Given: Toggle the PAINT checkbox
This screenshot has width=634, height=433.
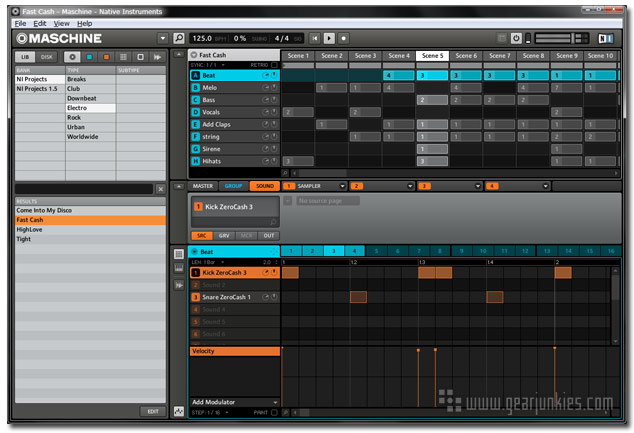Looking at the screenshot, I should click(274, 412).
